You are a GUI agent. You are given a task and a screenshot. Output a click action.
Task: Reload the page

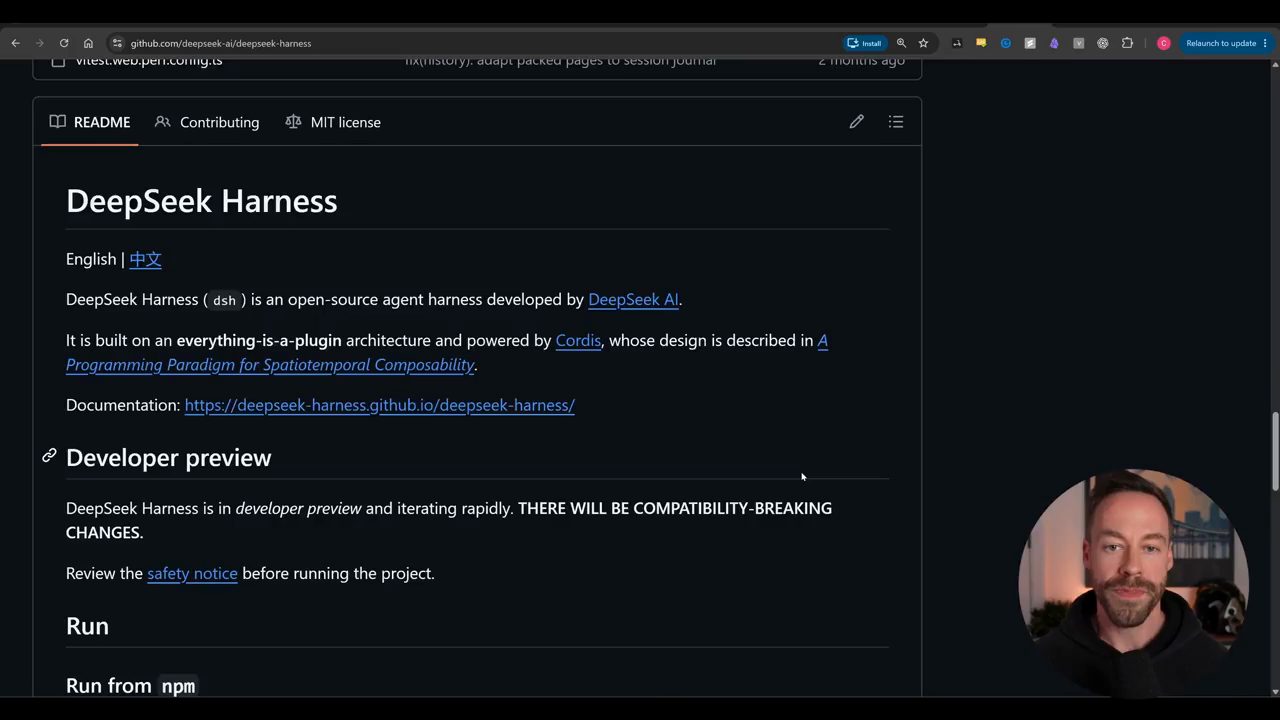tap(64, 43)
